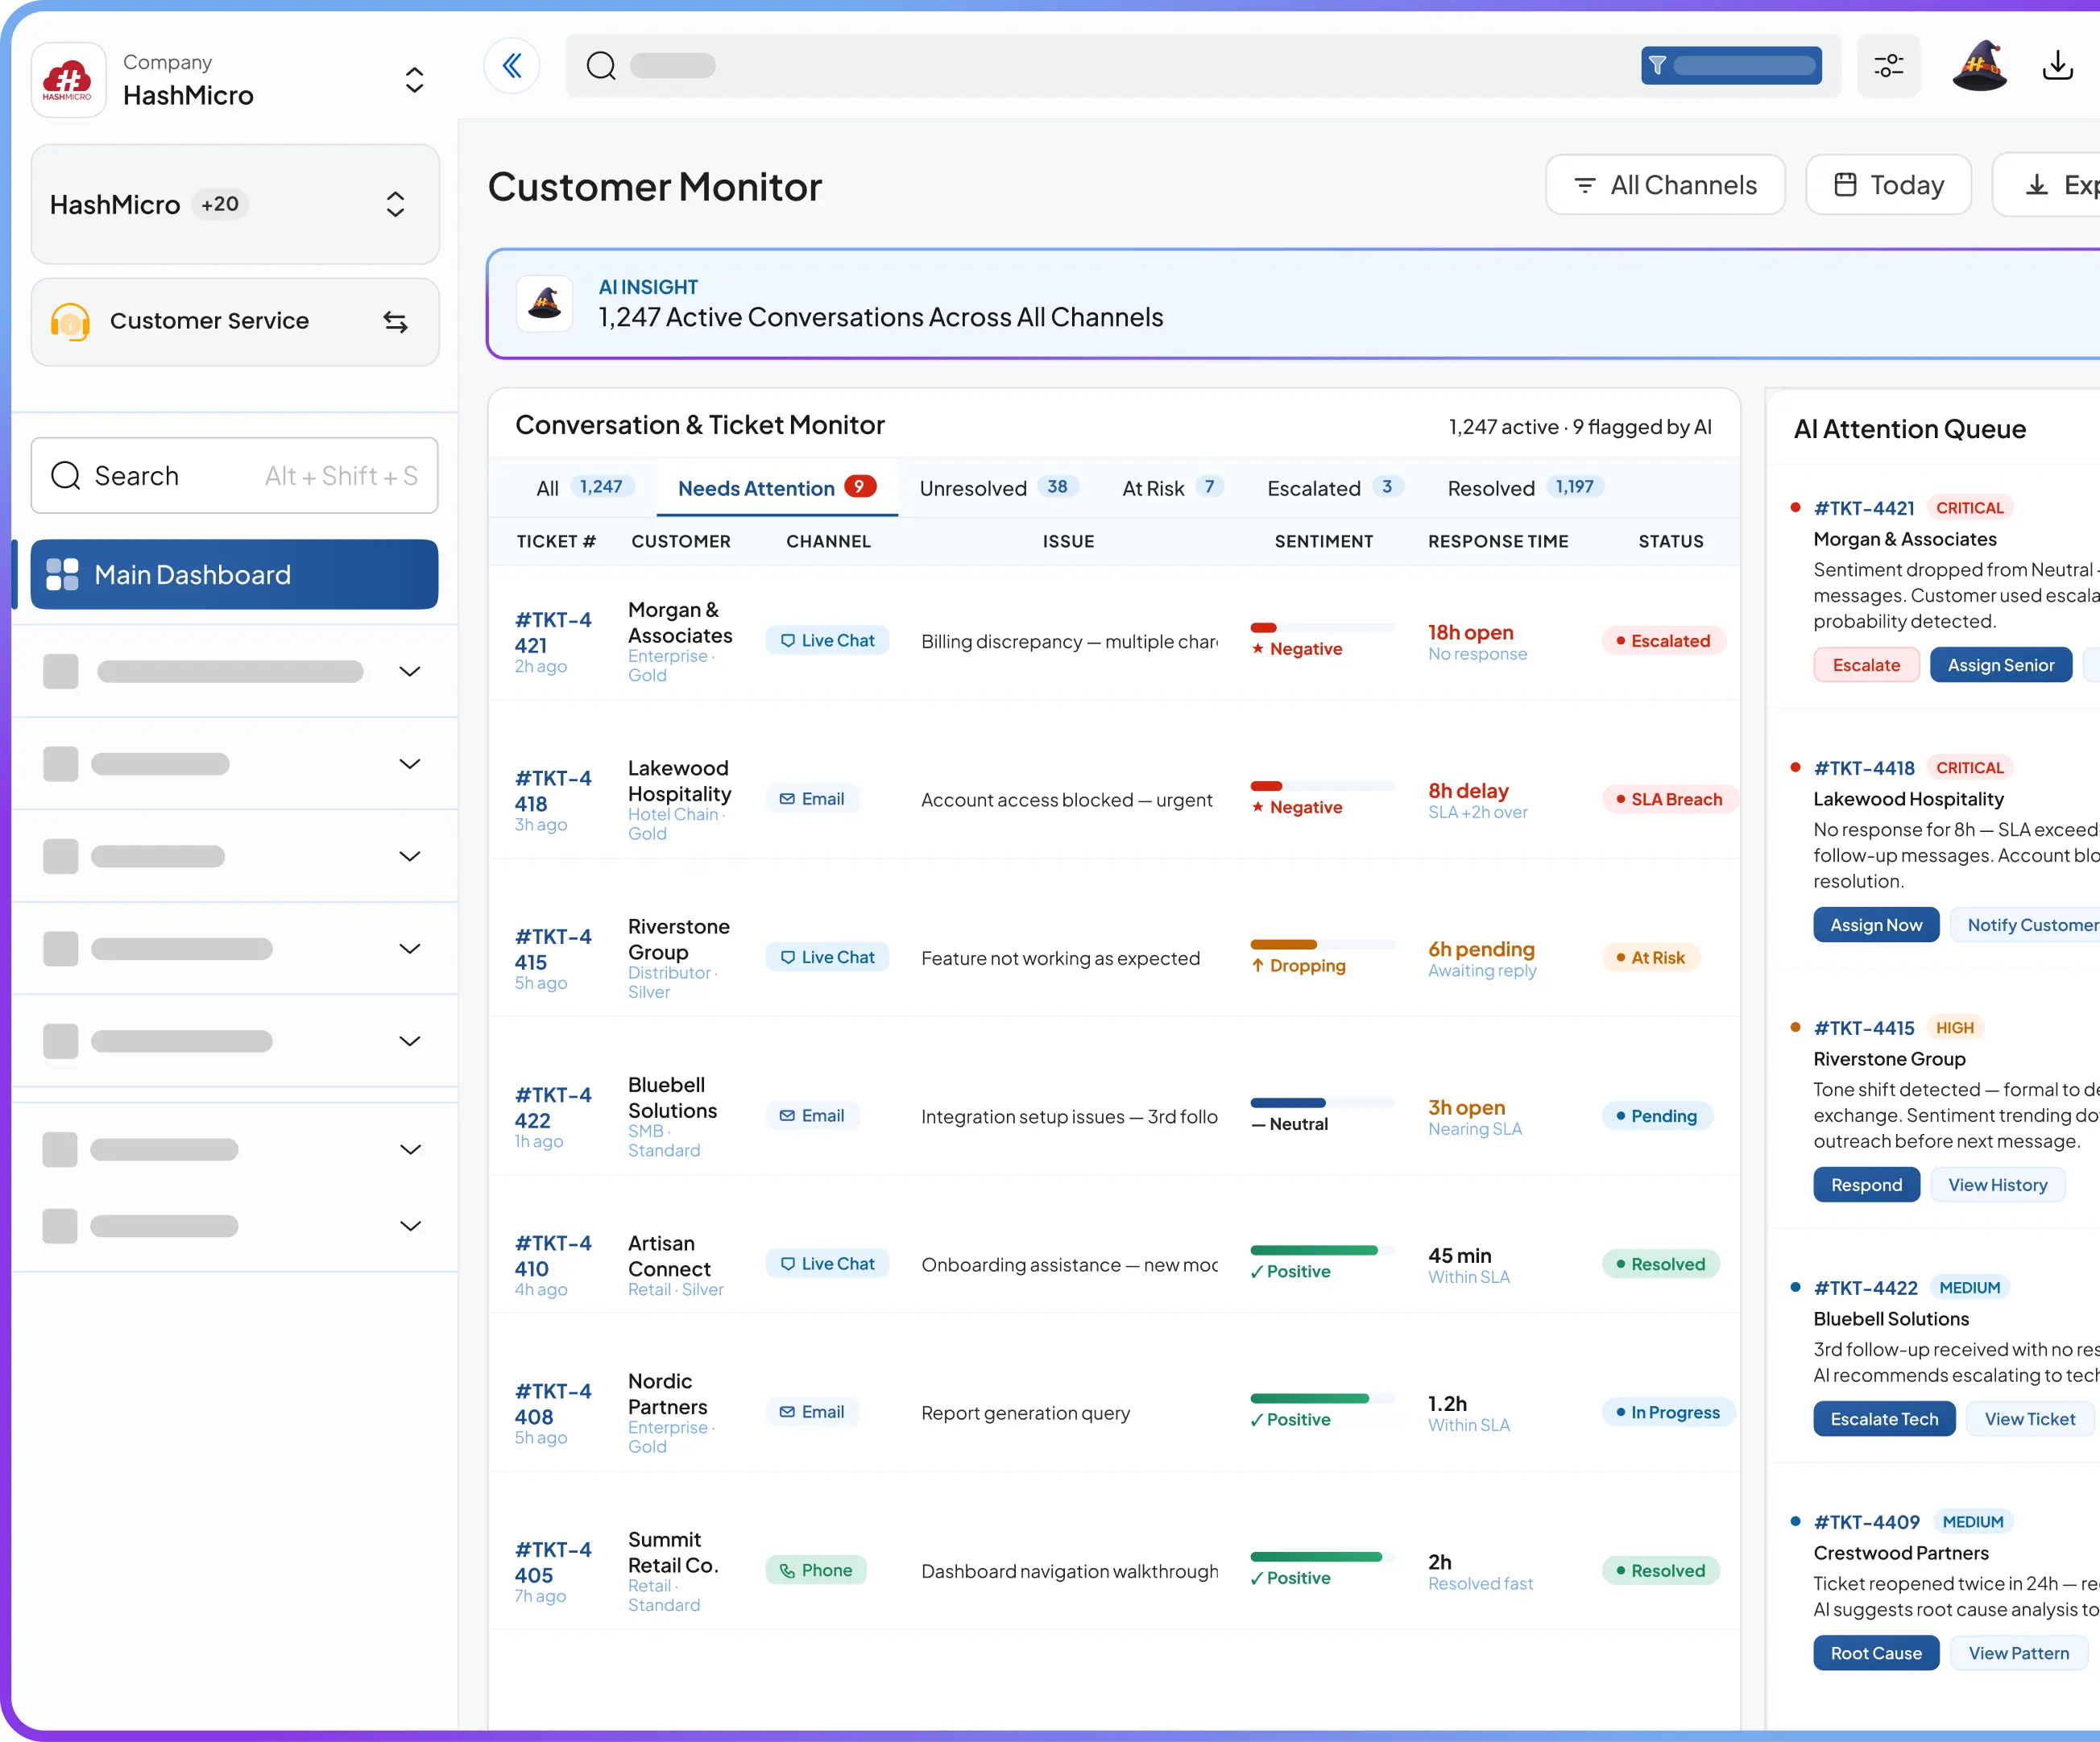The image size is (2100, 1742).
Task: Open the settings sliders icon
Action: (x=1889, y=66)
